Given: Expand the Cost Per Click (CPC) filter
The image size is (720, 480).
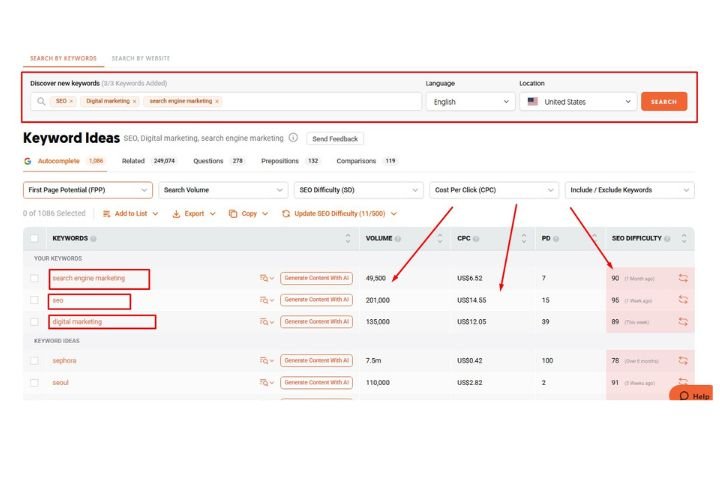Looking at the screenshot, I should tap(494, 190).
